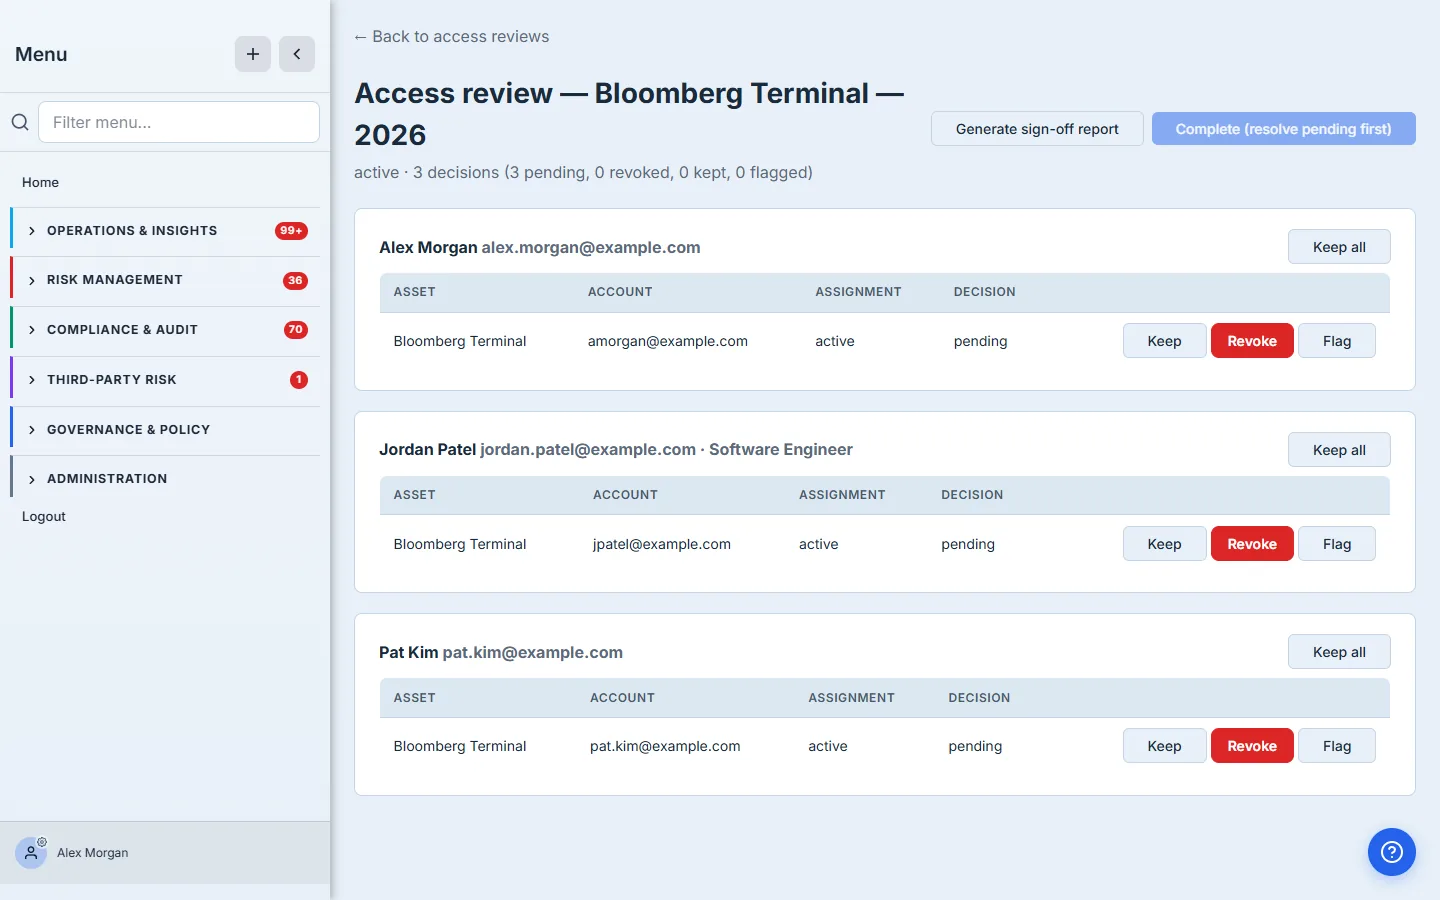
Task: Click the amorgan@example.com account cell
Action: [x=668, y=341]
